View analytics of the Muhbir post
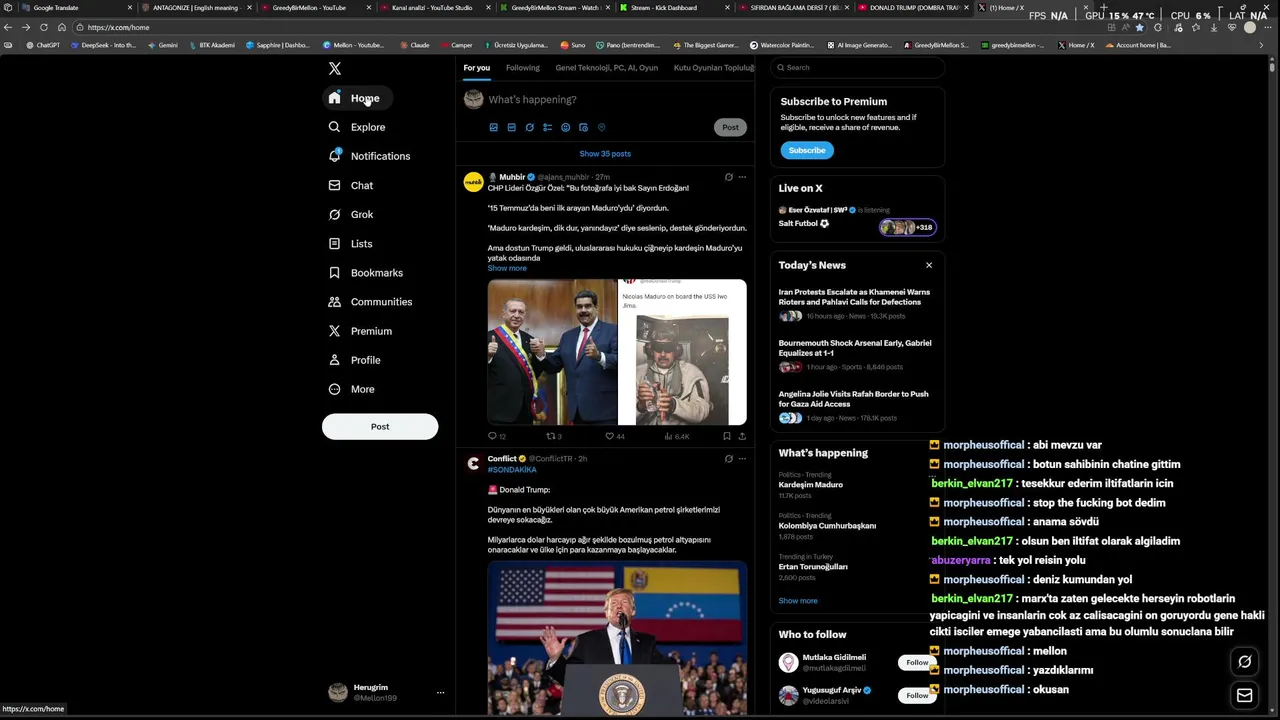 point(677,436)
